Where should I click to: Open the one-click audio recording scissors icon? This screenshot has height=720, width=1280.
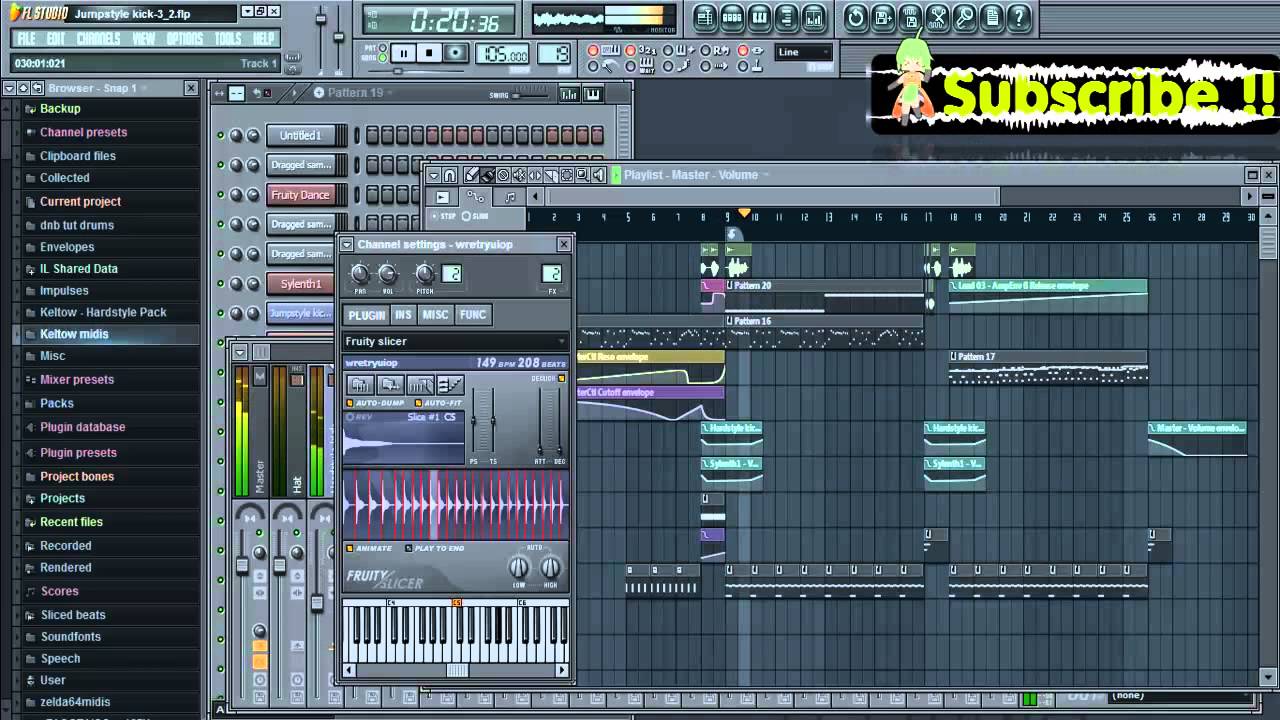tap(937, 17)
